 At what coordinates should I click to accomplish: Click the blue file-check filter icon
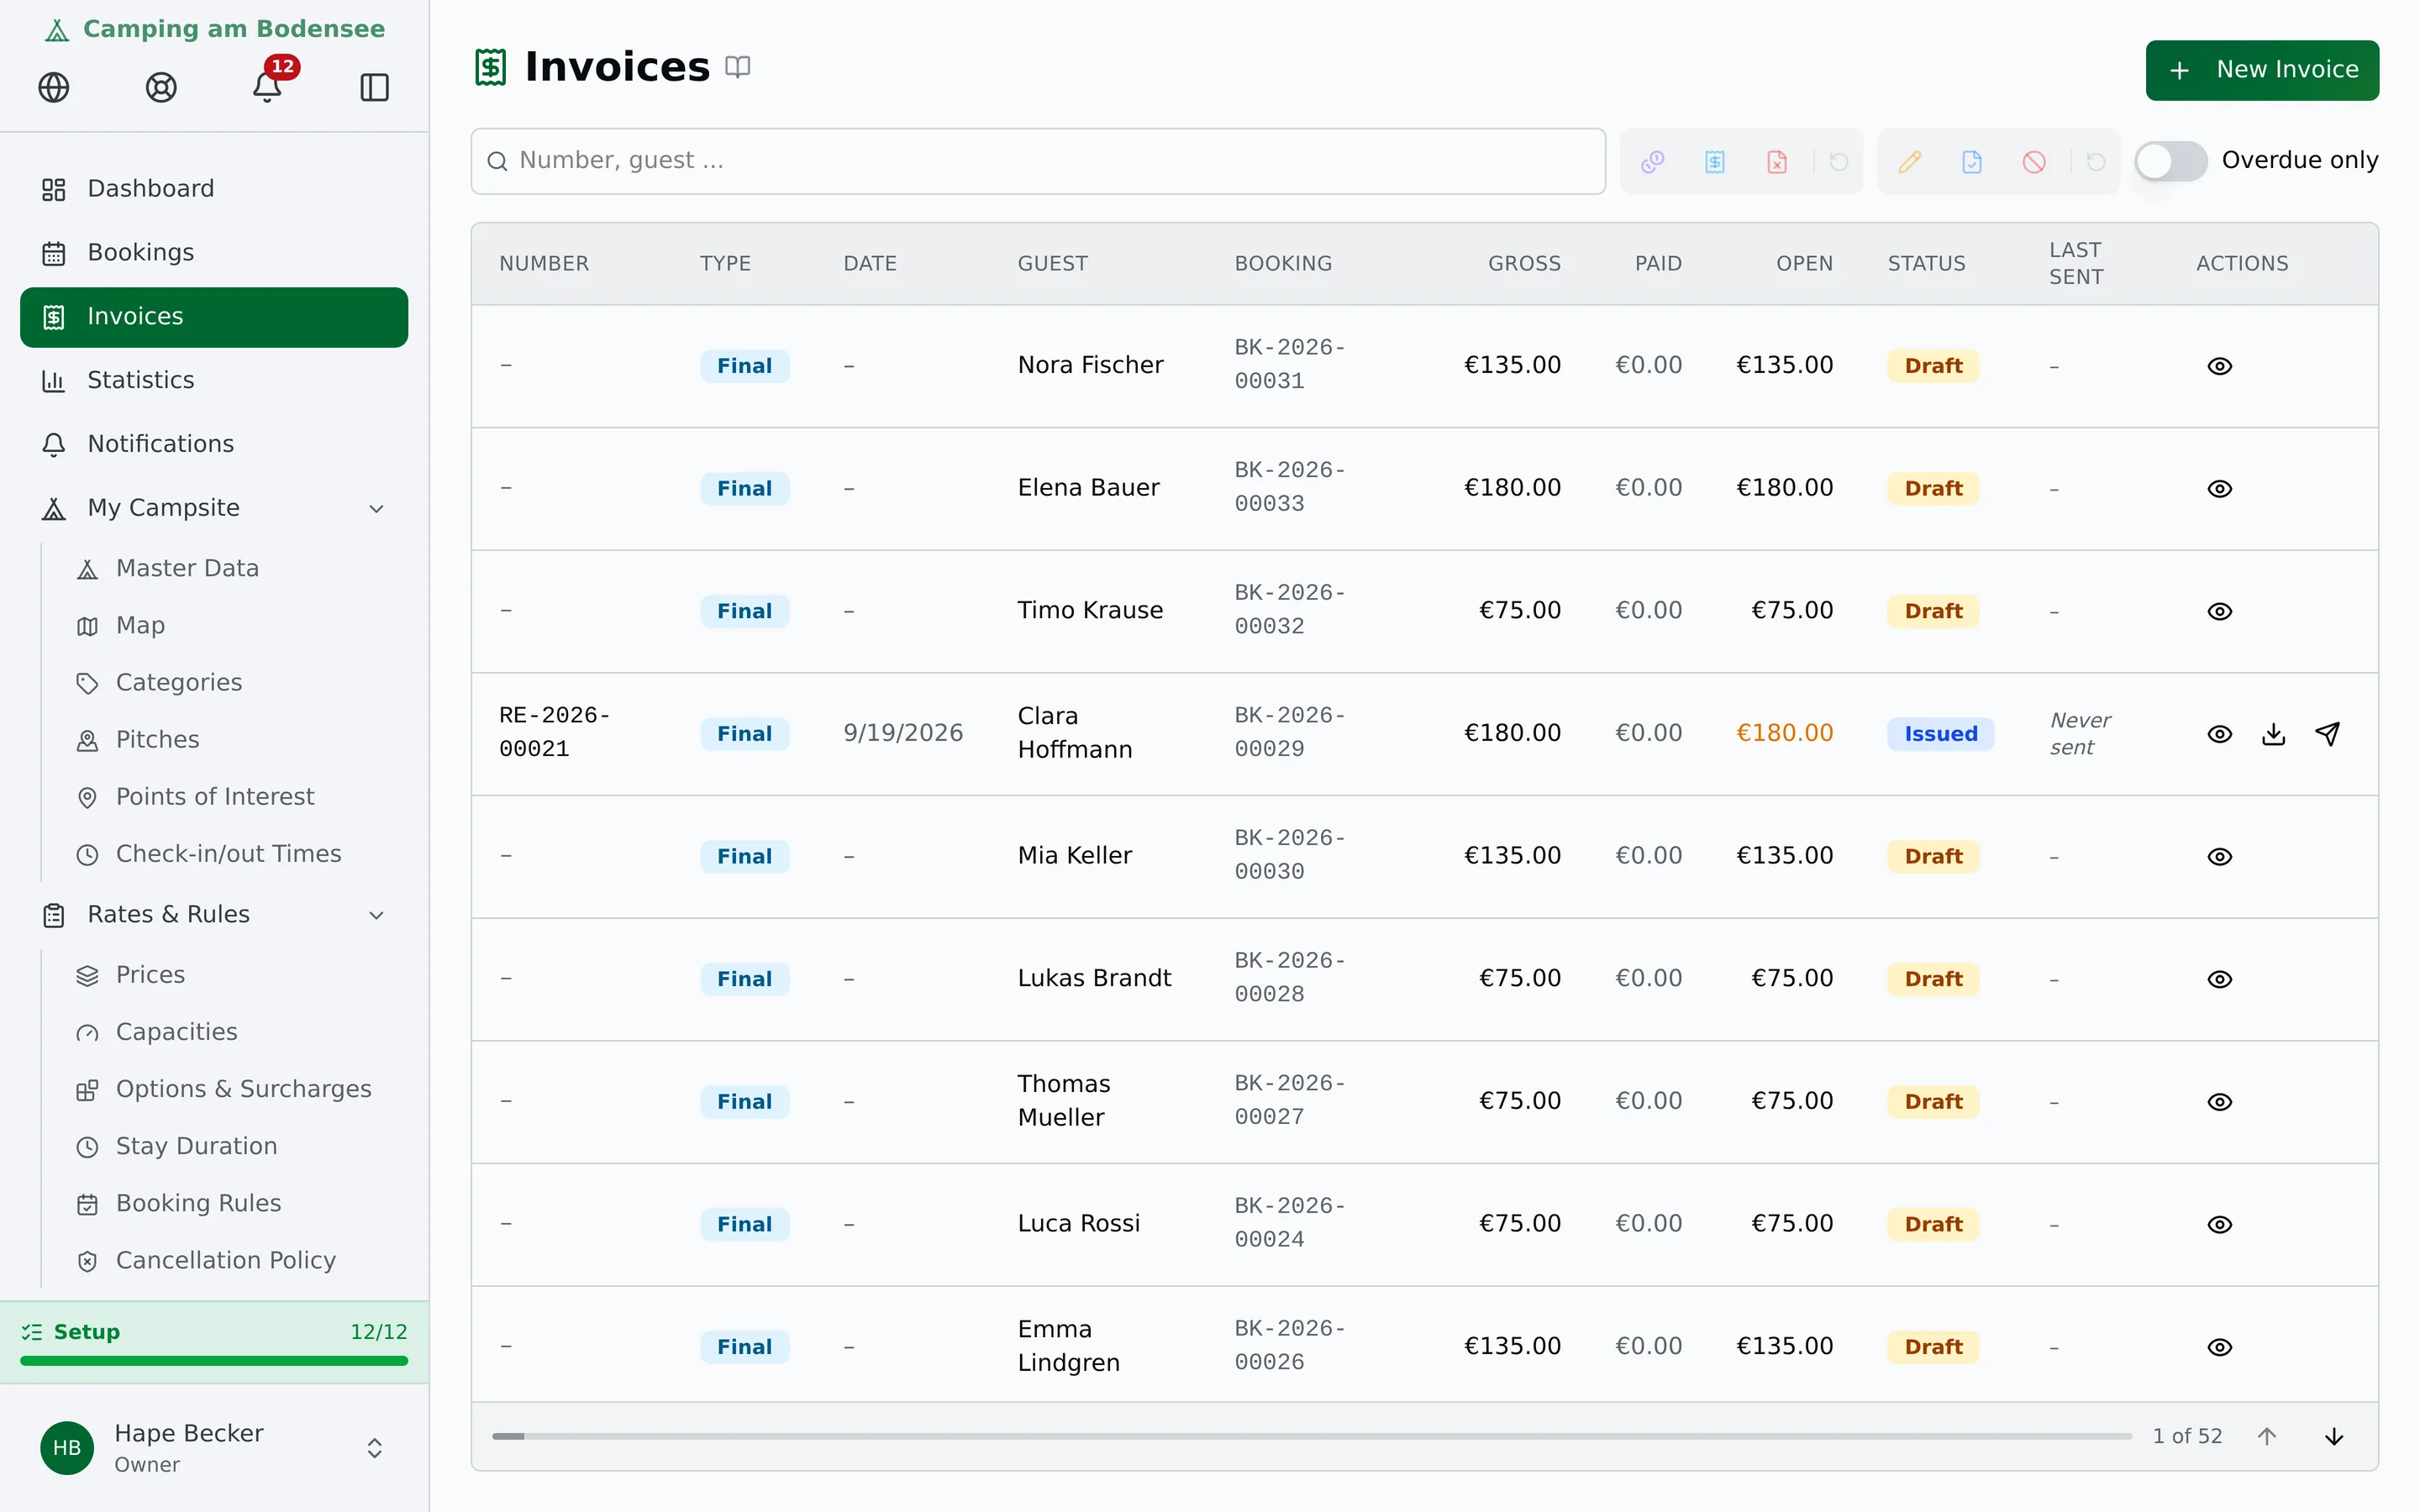pos(1972,161)
